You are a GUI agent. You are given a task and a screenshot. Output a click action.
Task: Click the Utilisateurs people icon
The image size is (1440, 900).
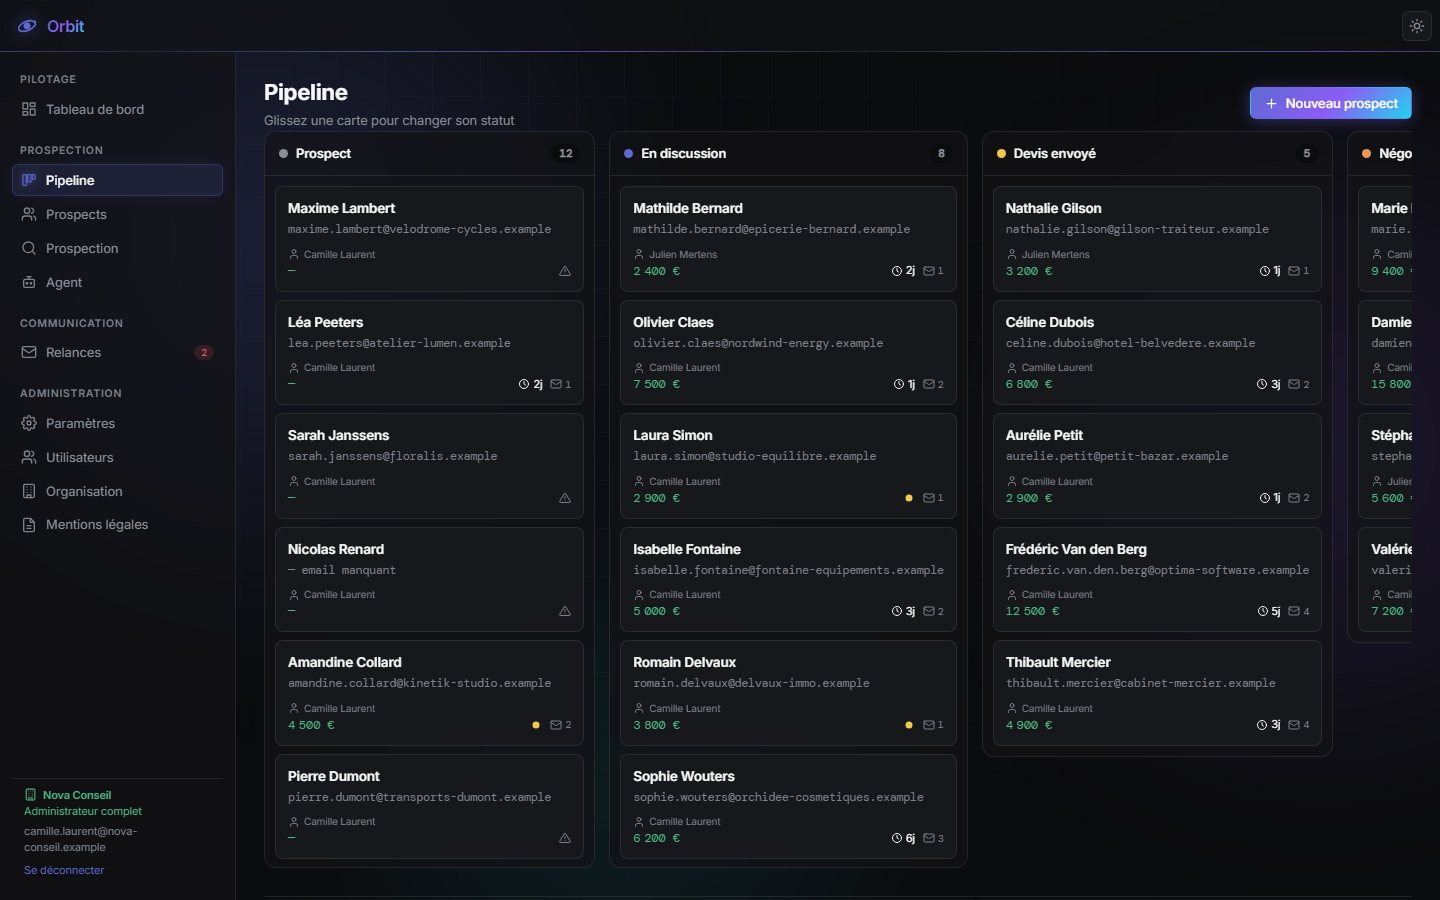pyautogui.click(x=29, y=457)
